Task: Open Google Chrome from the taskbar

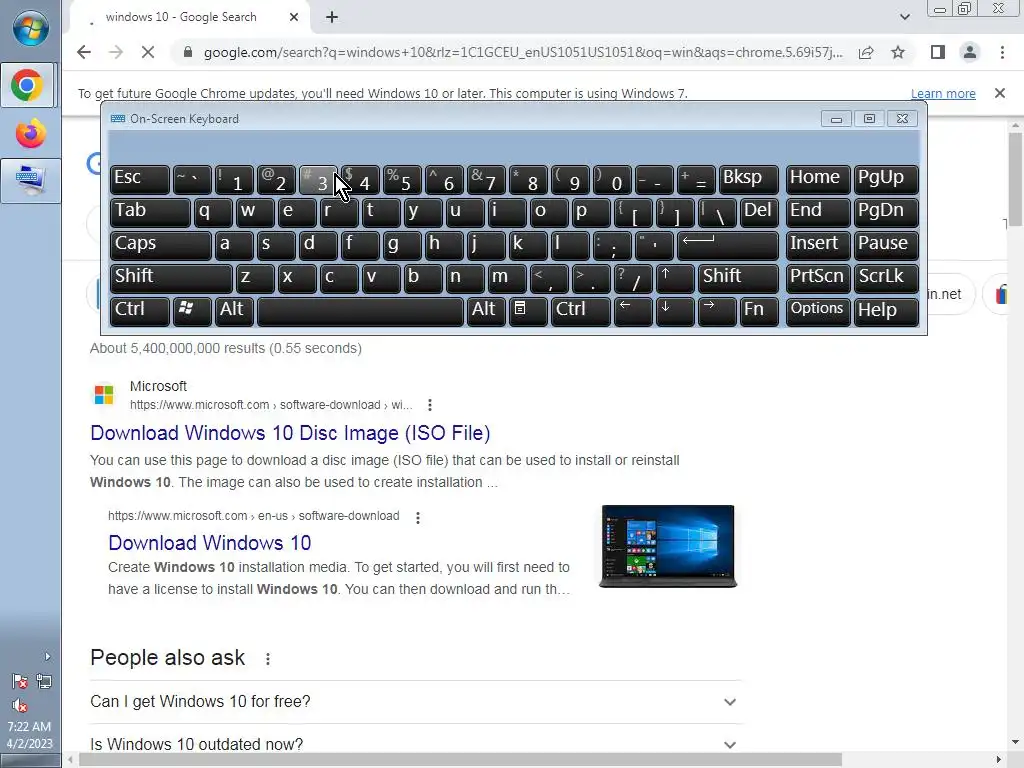Action: 27,86
